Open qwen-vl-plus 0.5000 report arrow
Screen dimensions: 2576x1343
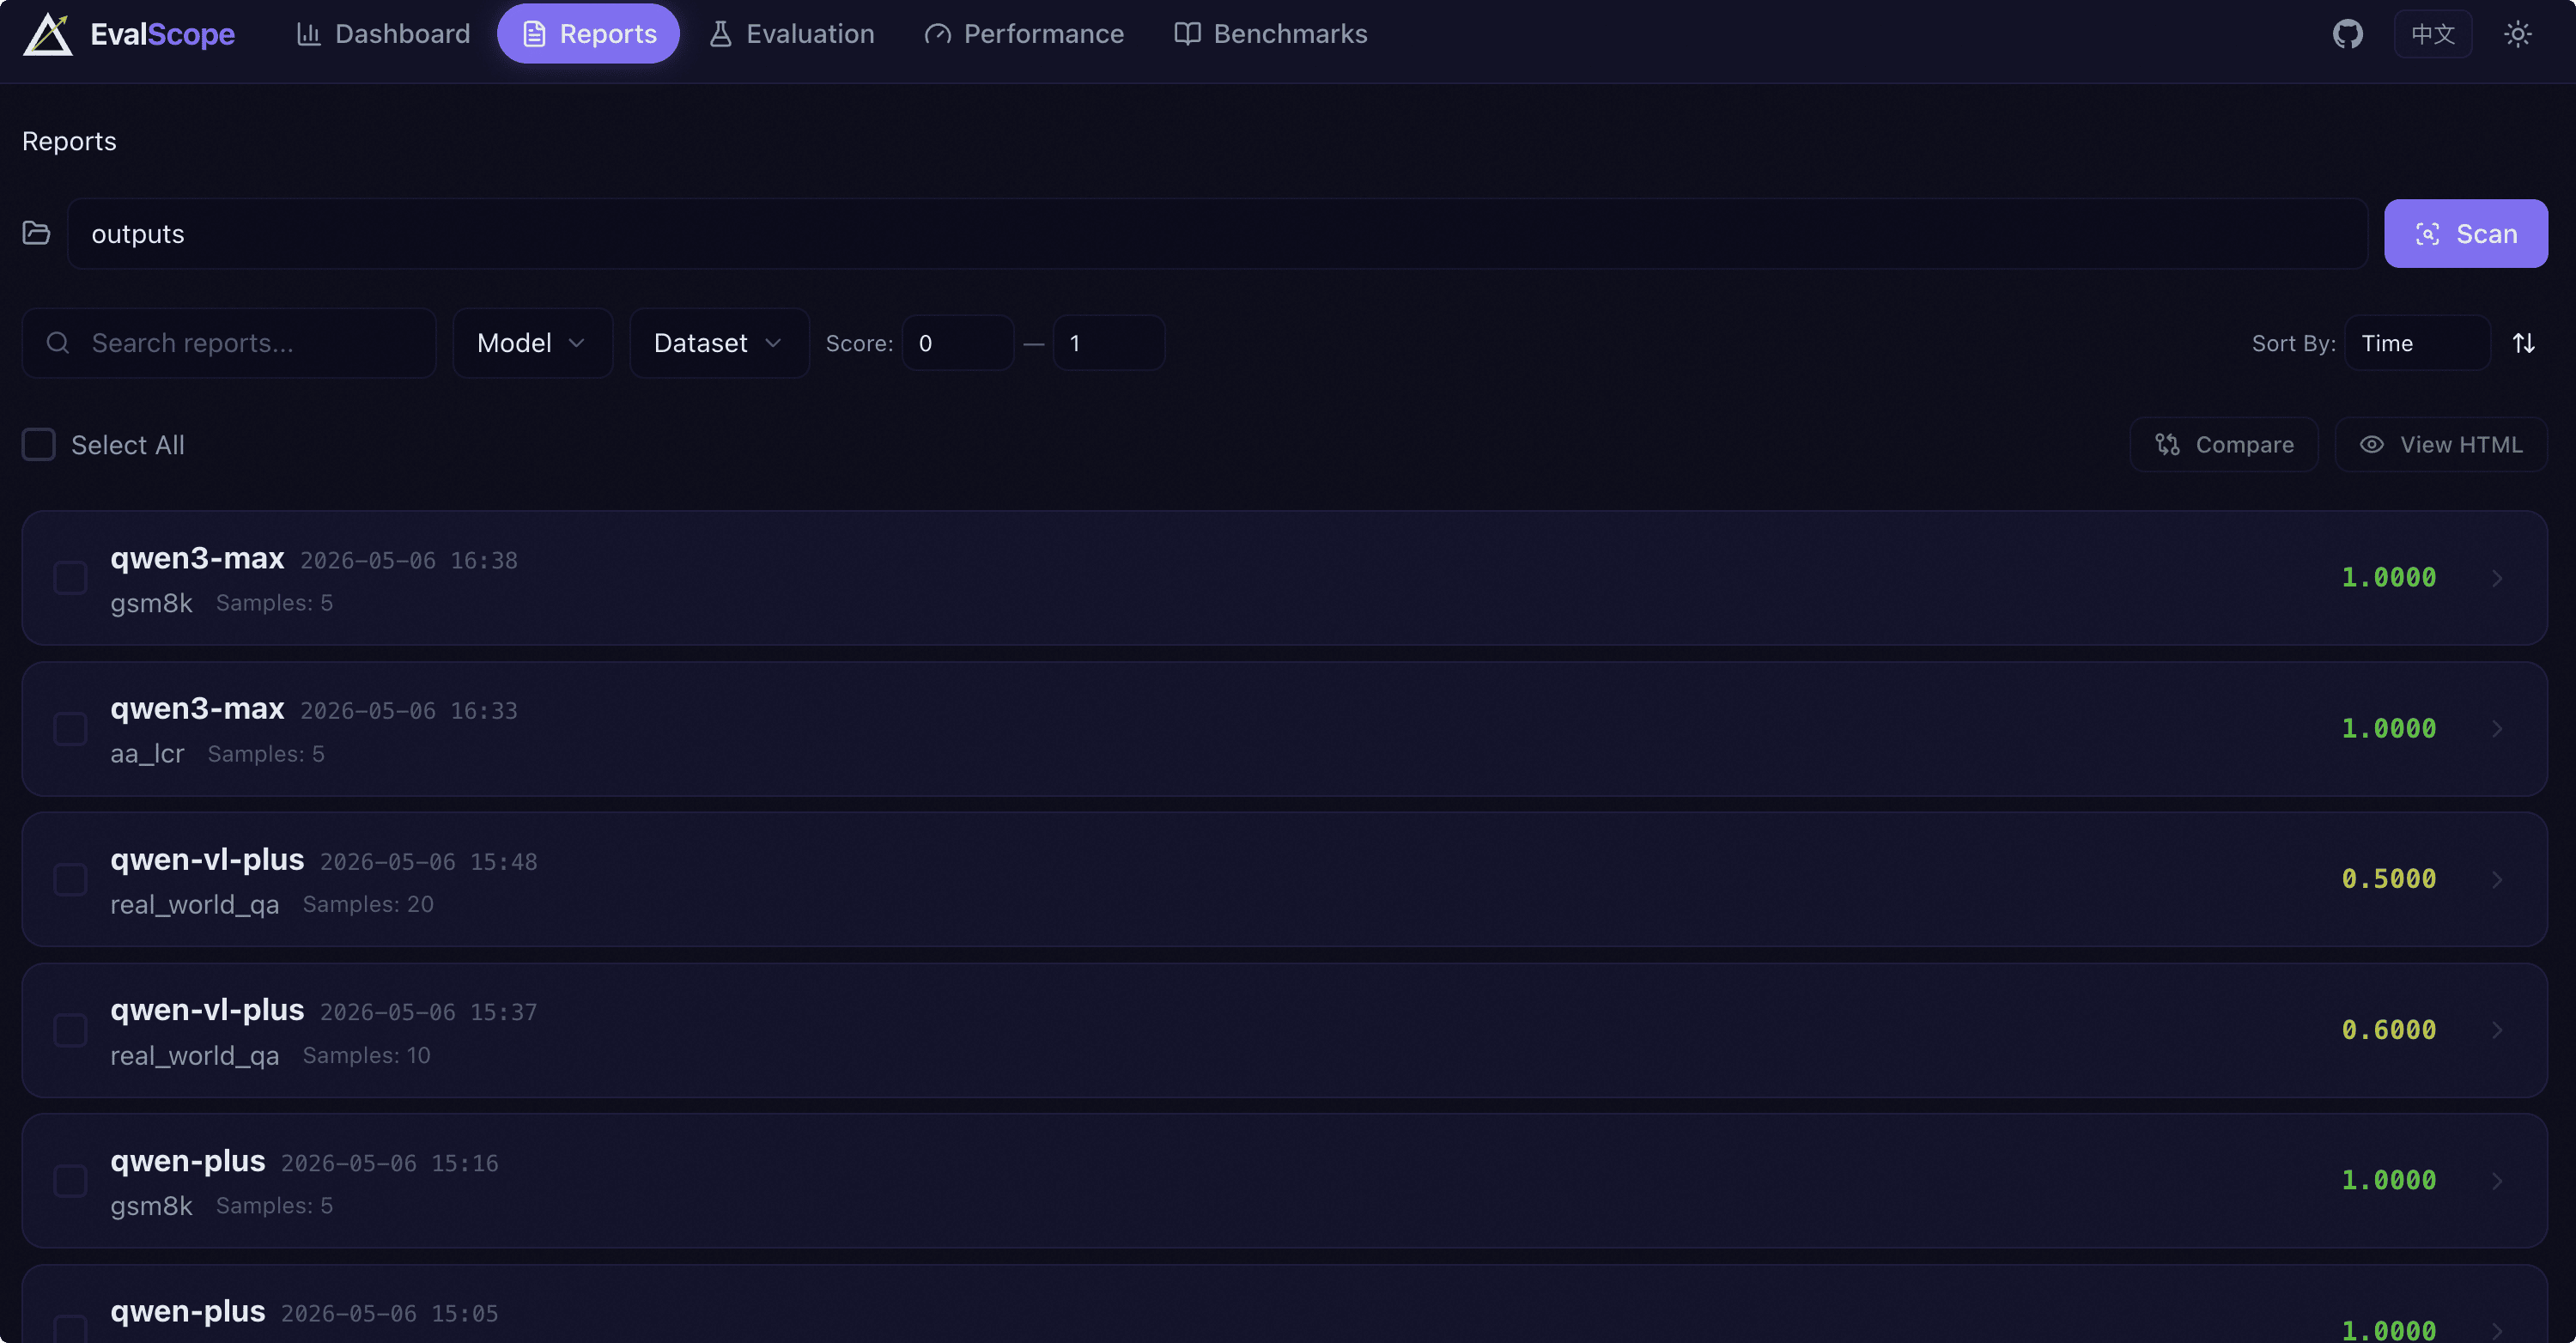tap(2497, 879)
